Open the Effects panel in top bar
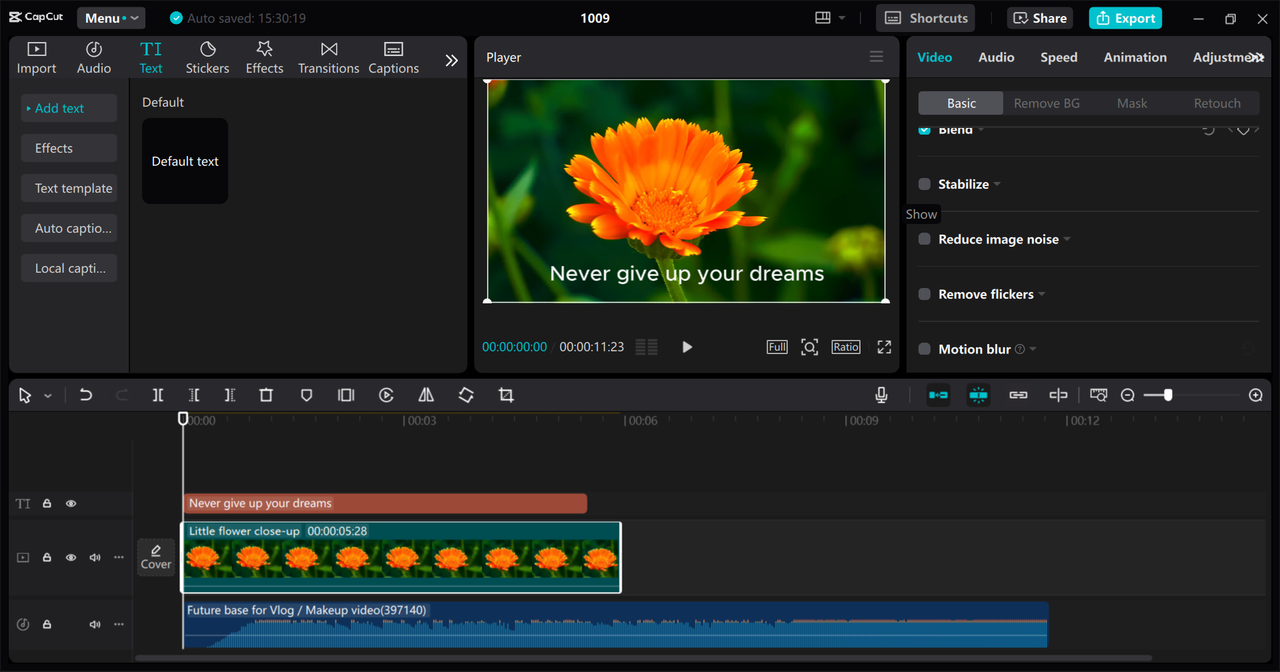Screen dimensions: 1280x672 (265, 58)
